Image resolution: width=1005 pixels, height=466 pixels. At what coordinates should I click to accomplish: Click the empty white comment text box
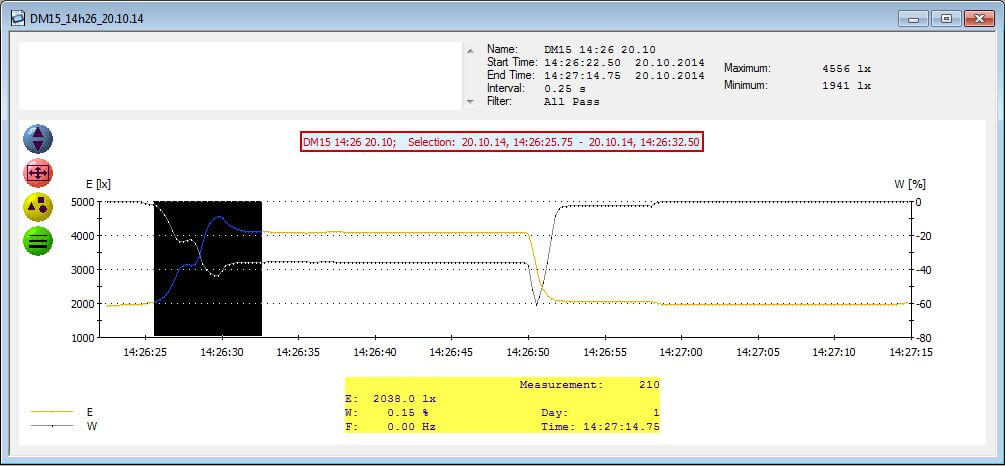240,75
